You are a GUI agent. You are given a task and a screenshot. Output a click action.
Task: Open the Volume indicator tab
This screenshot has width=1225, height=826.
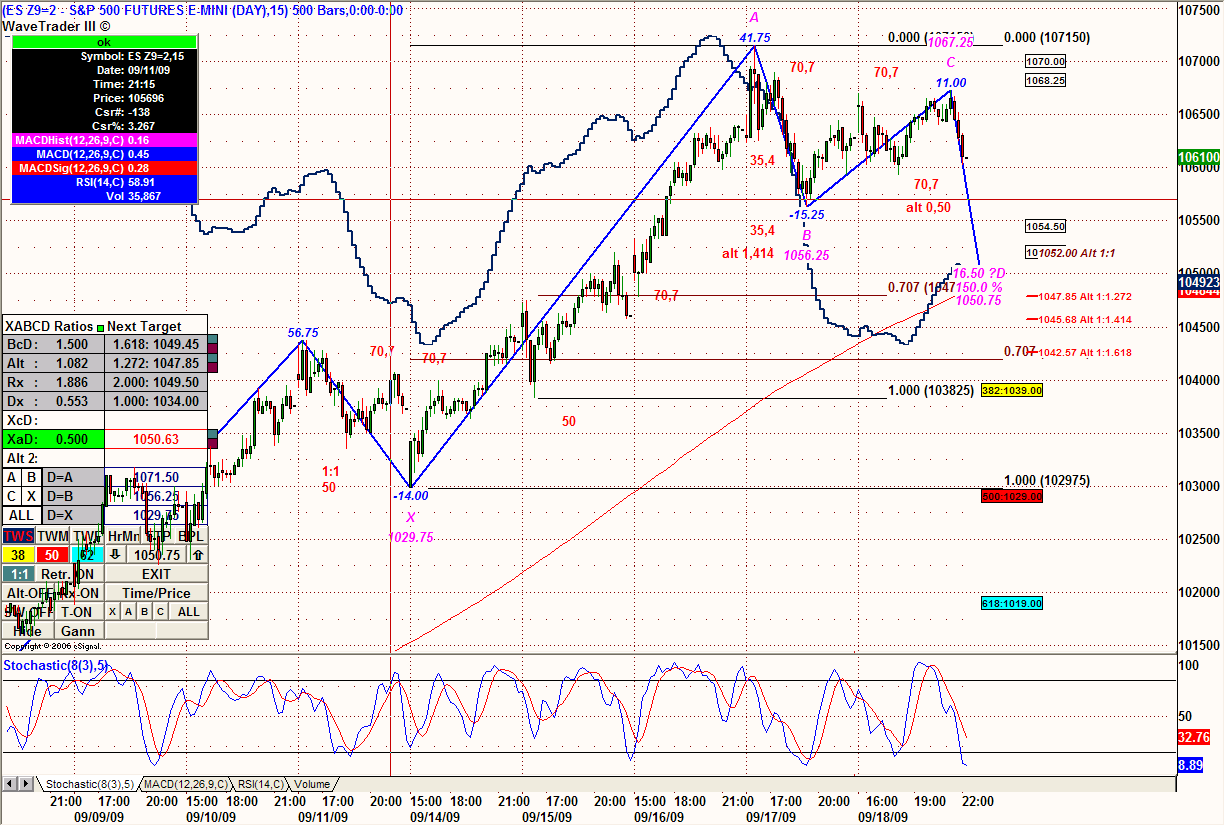312,784
